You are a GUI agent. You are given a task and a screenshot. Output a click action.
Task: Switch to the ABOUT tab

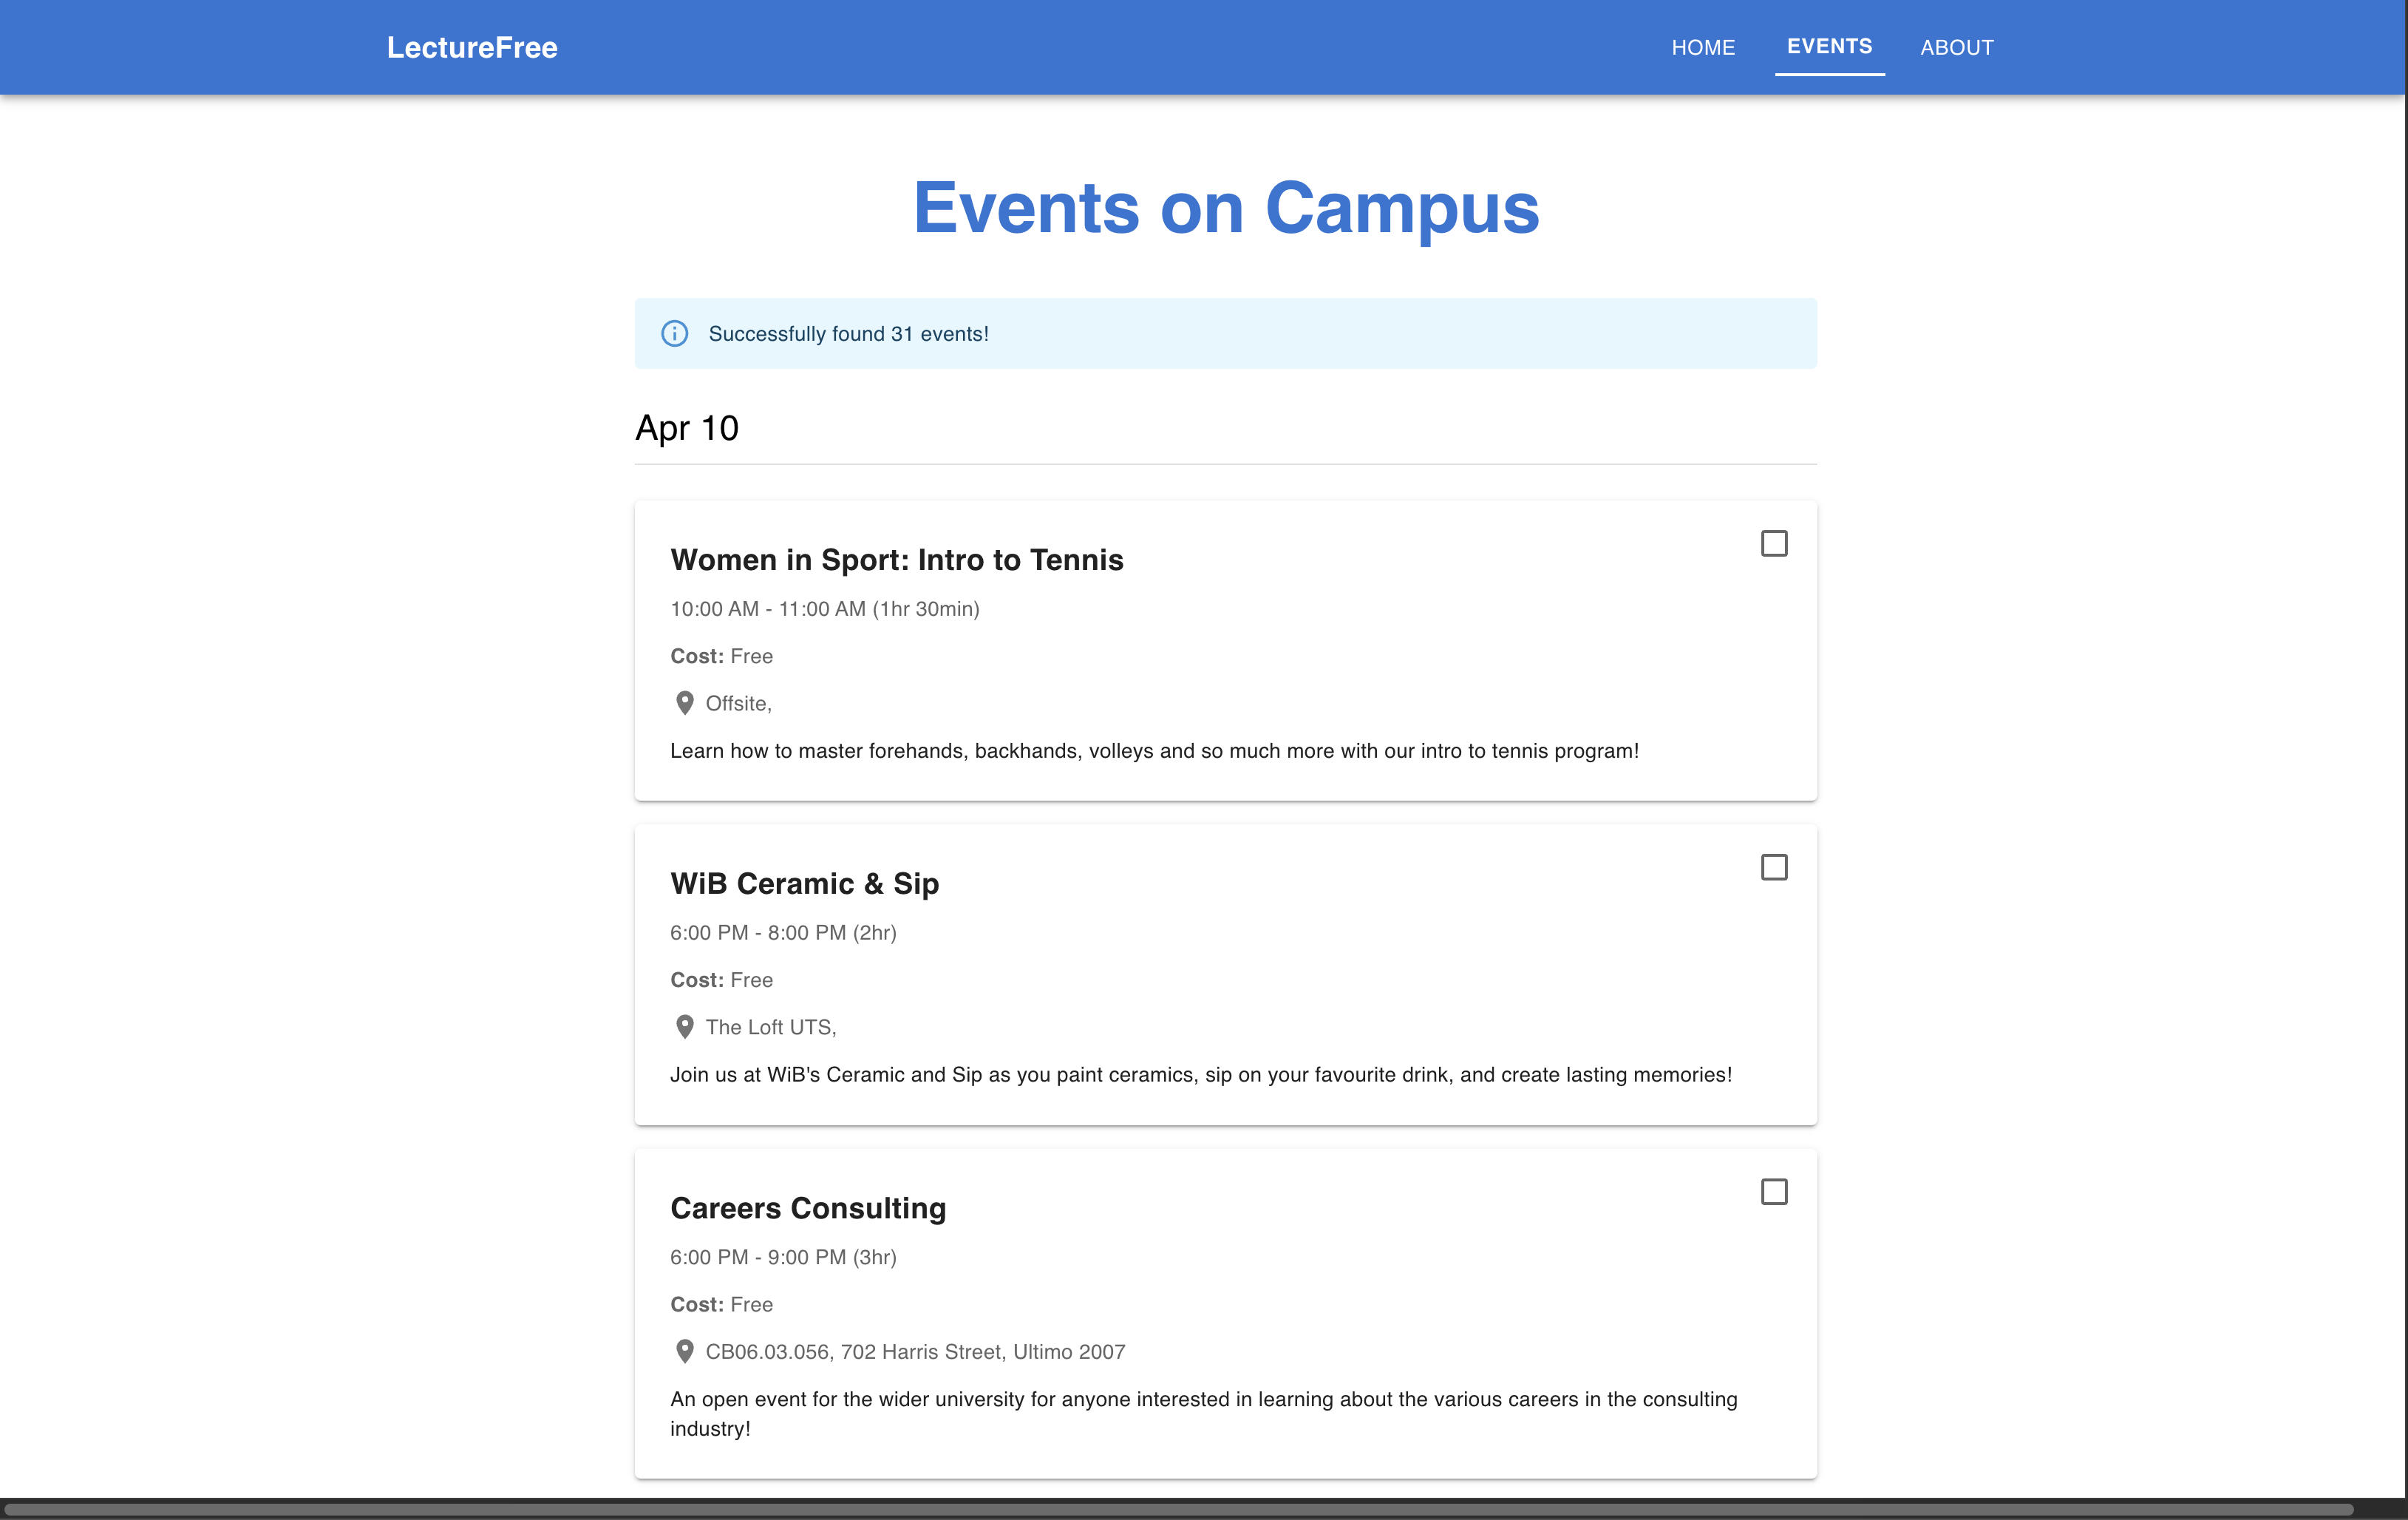coord(1956,47)
